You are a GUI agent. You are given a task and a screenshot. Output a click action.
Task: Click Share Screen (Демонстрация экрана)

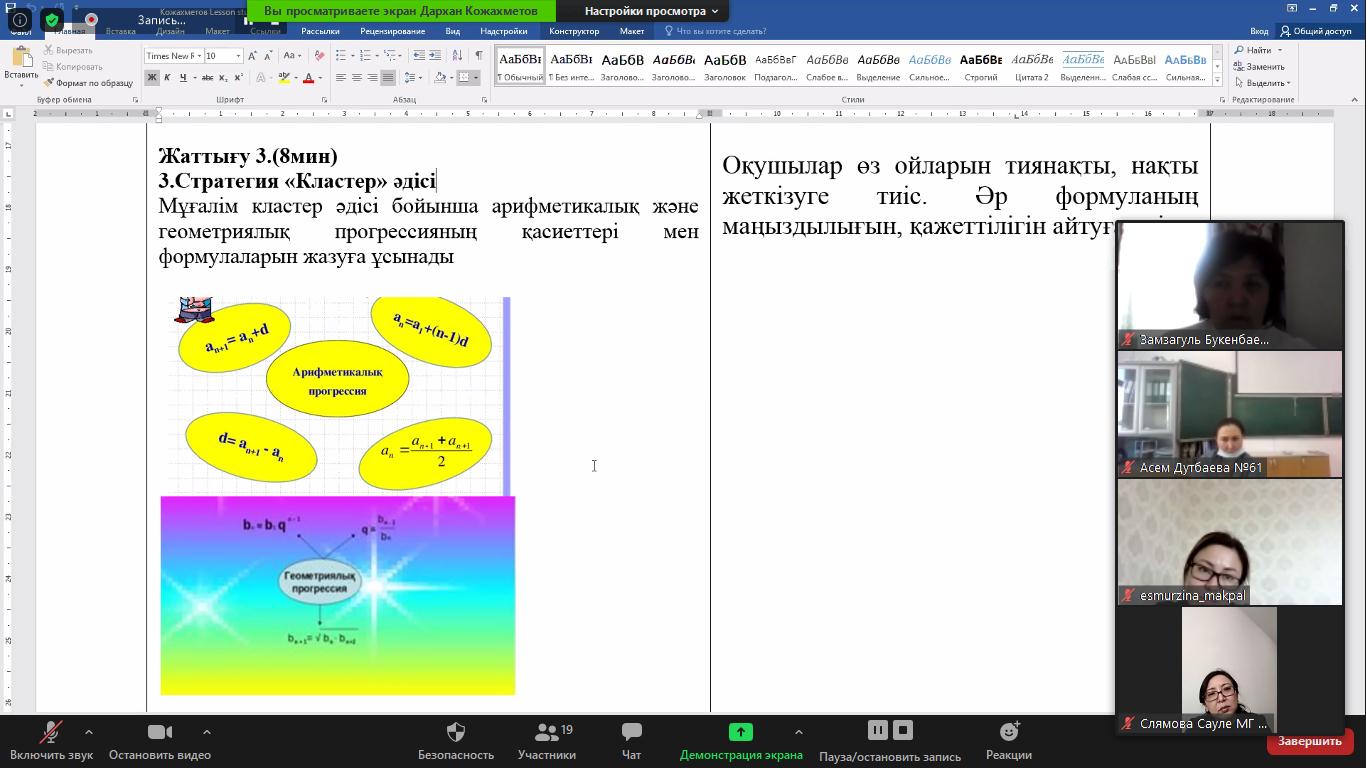[x=741, y=741]
